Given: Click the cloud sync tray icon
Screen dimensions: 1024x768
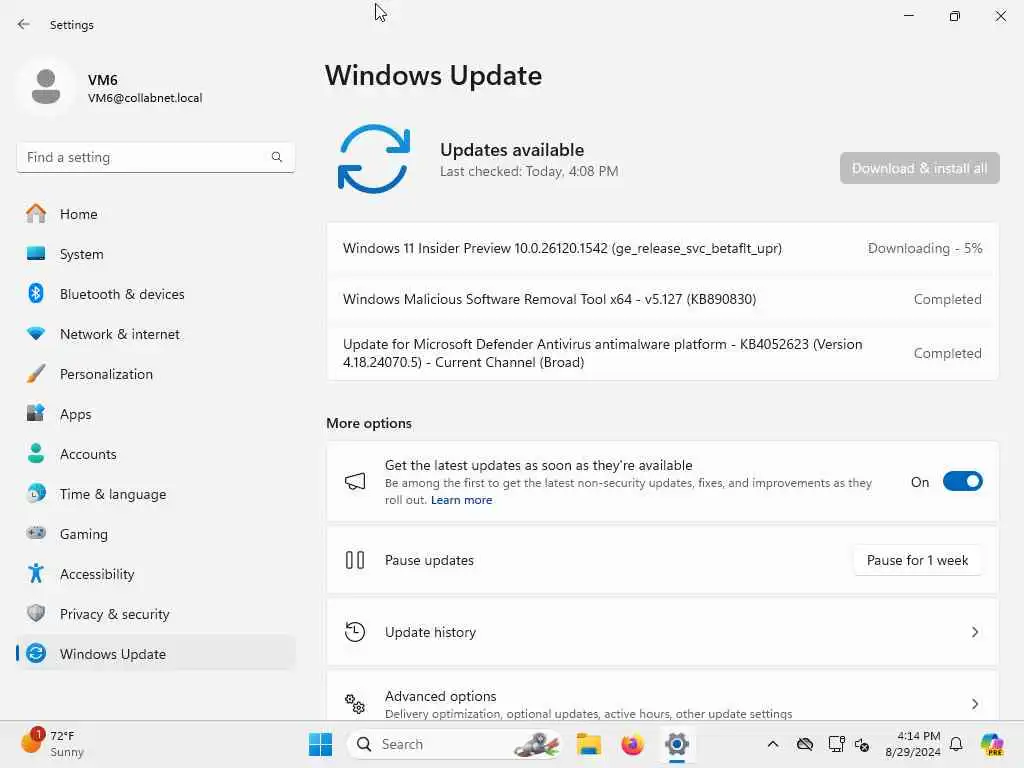Looking at the screenshot, I should point(805,744).
